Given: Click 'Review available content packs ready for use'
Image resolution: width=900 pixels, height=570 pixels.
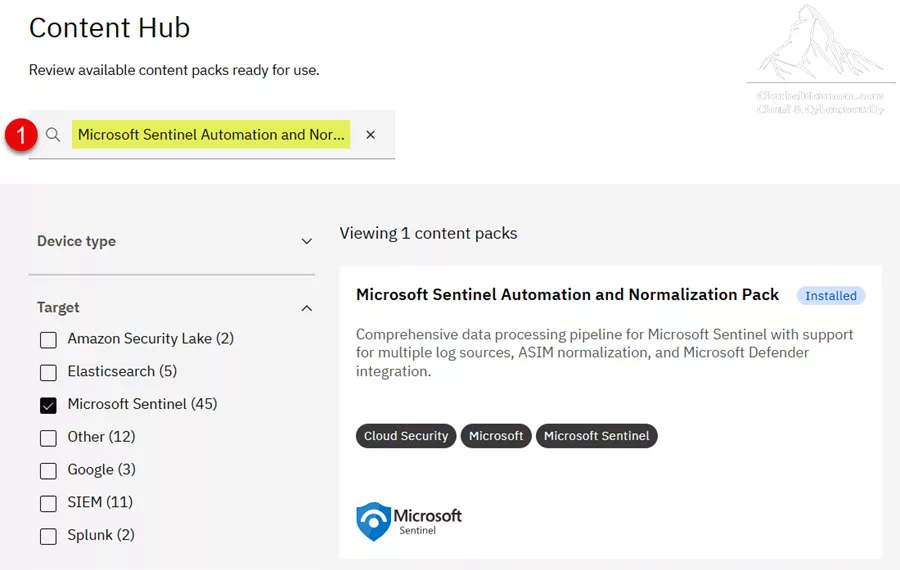Looking at the screenshot, I should click(174, 70).
